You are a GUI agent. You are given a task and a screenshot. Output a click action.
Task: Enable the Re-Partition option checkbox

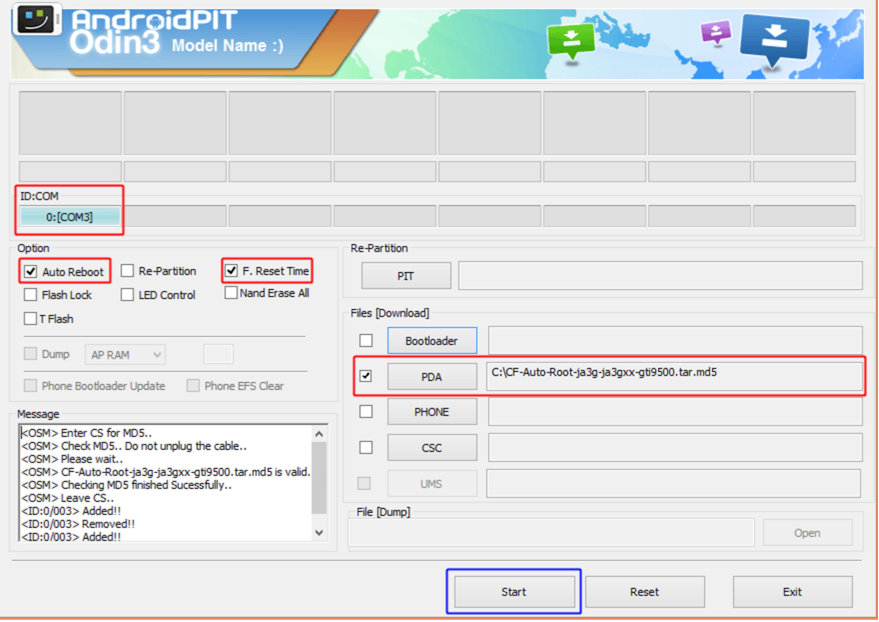coord(127,271)
